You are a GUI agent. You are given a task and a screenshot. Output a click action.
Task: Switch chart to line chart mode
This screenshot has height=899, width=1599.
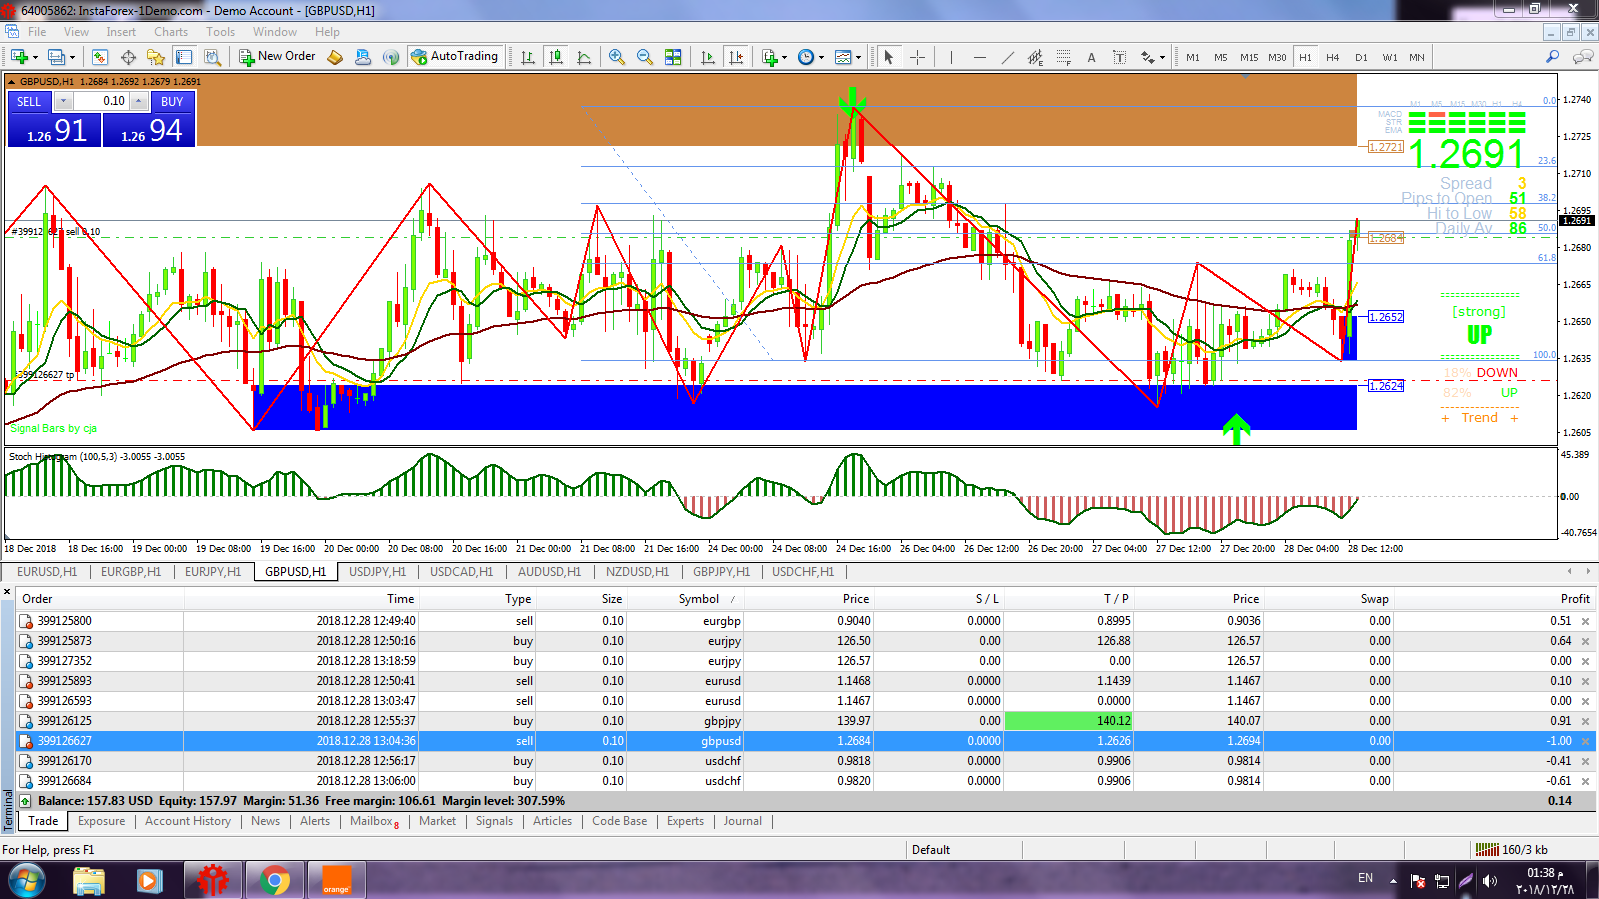(x=584, y=57)
